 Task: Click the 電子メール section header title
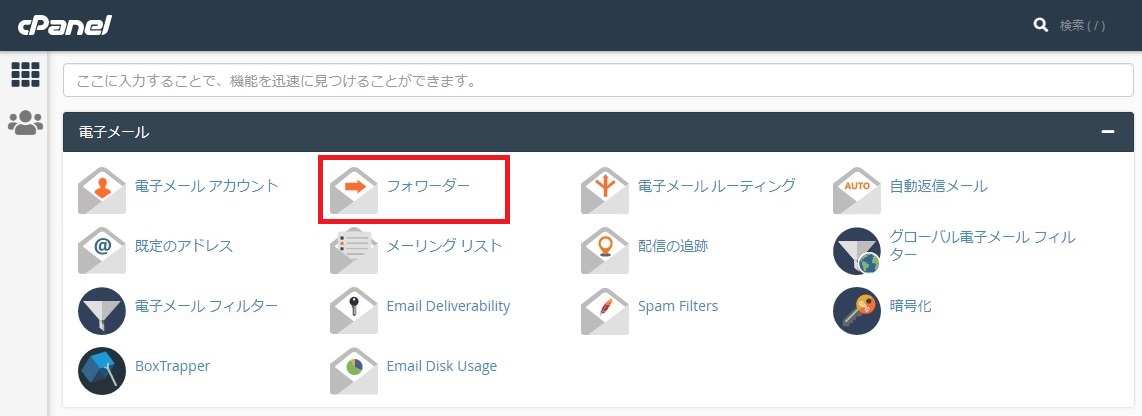[x=114, y=132]
